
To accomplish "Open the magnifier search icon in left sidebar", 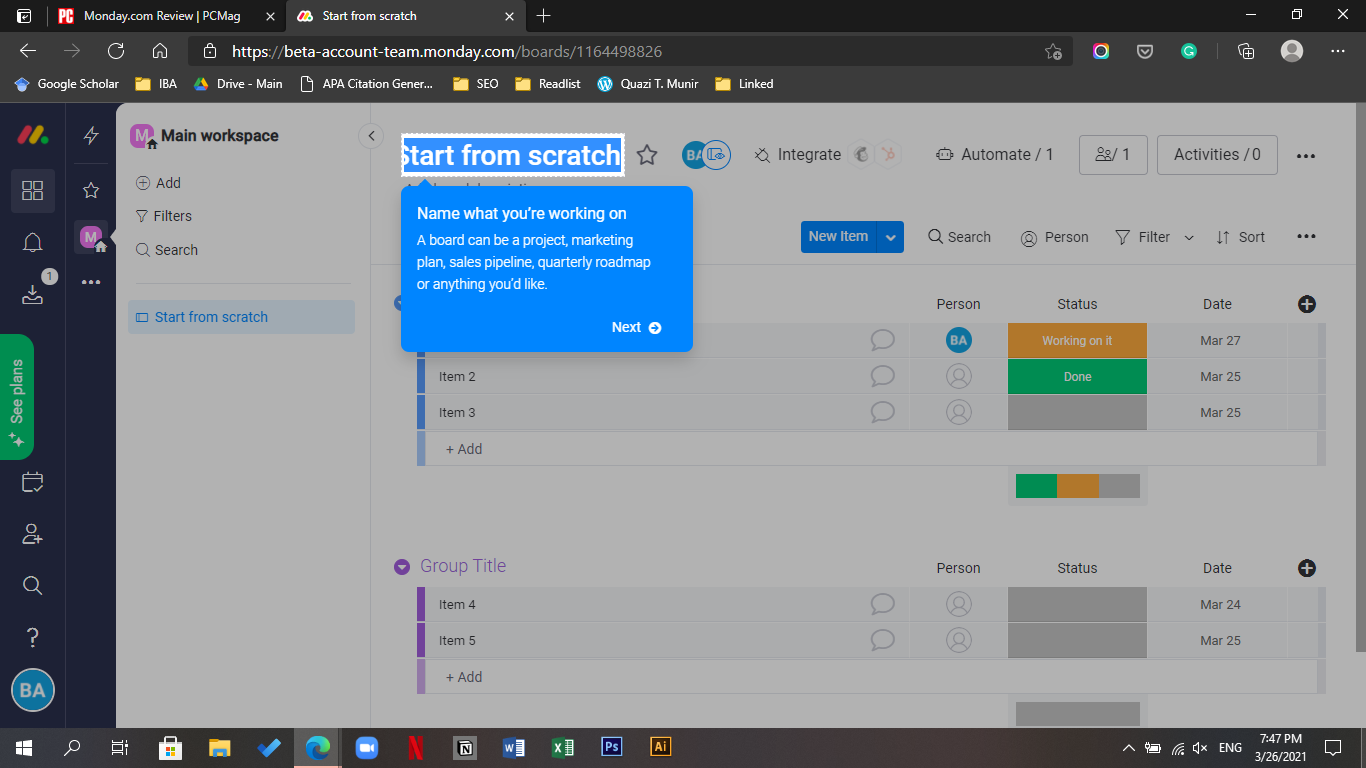I will tap(32, 585).
